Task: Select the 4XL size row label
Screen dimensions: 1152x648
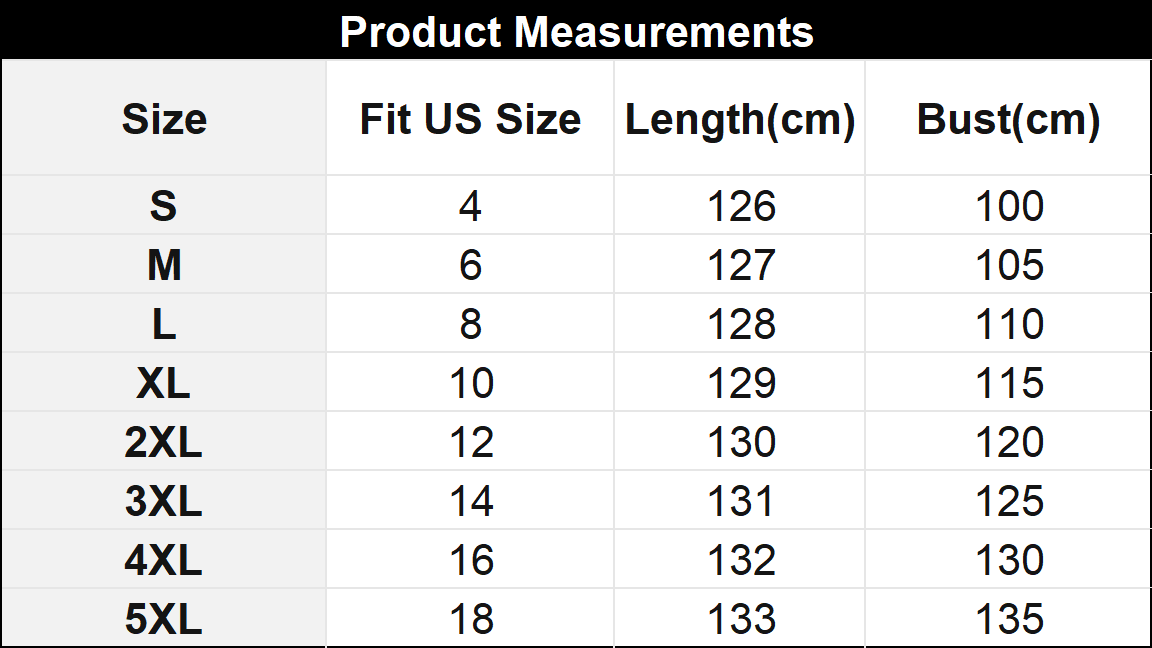Action: click(164, 561)
